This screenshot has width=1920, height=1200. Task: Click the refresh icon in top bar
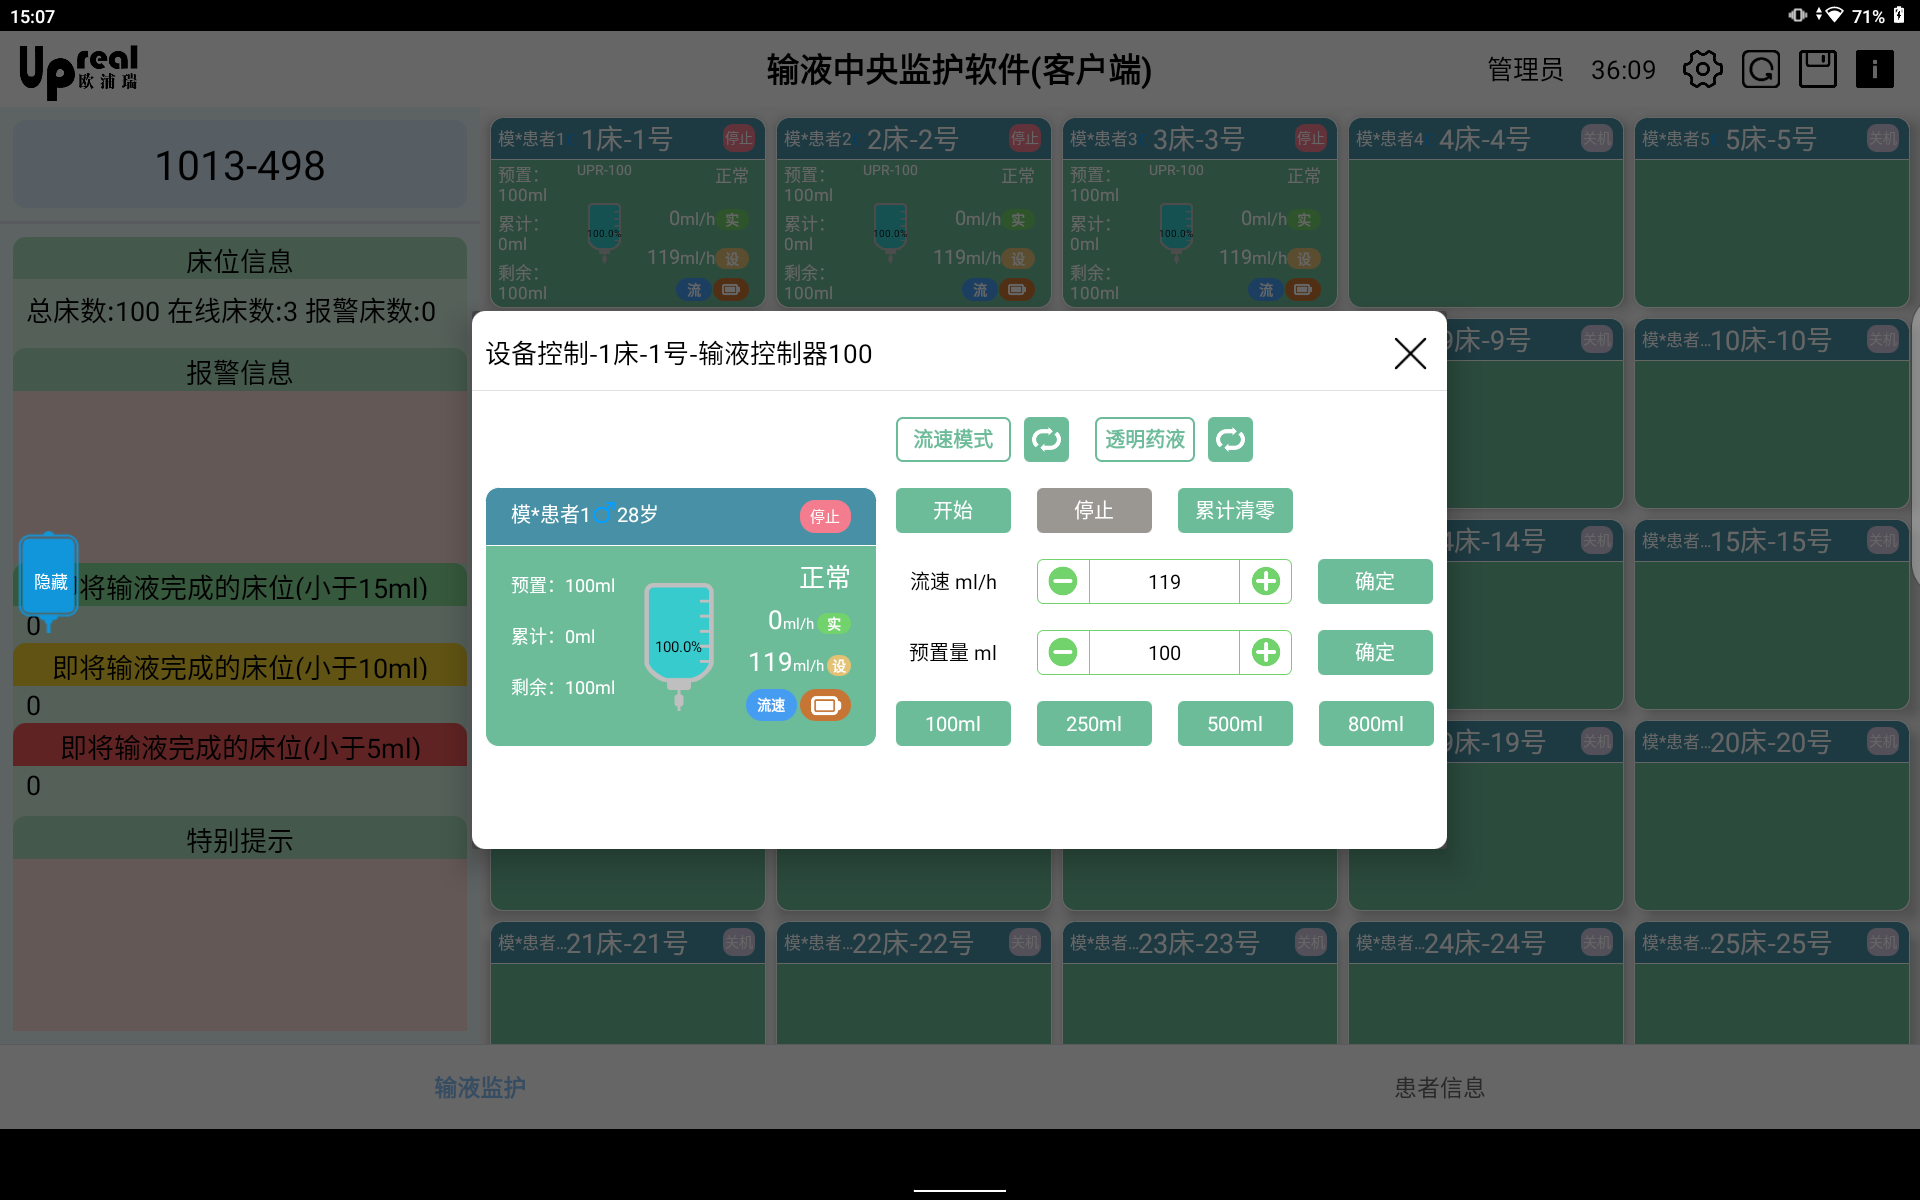point(1760,70)
